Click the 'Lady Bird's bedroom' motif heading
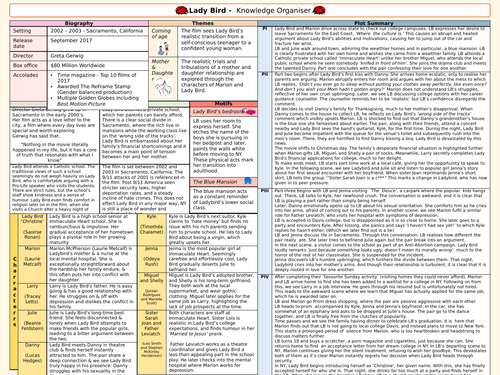 point(217,111)
